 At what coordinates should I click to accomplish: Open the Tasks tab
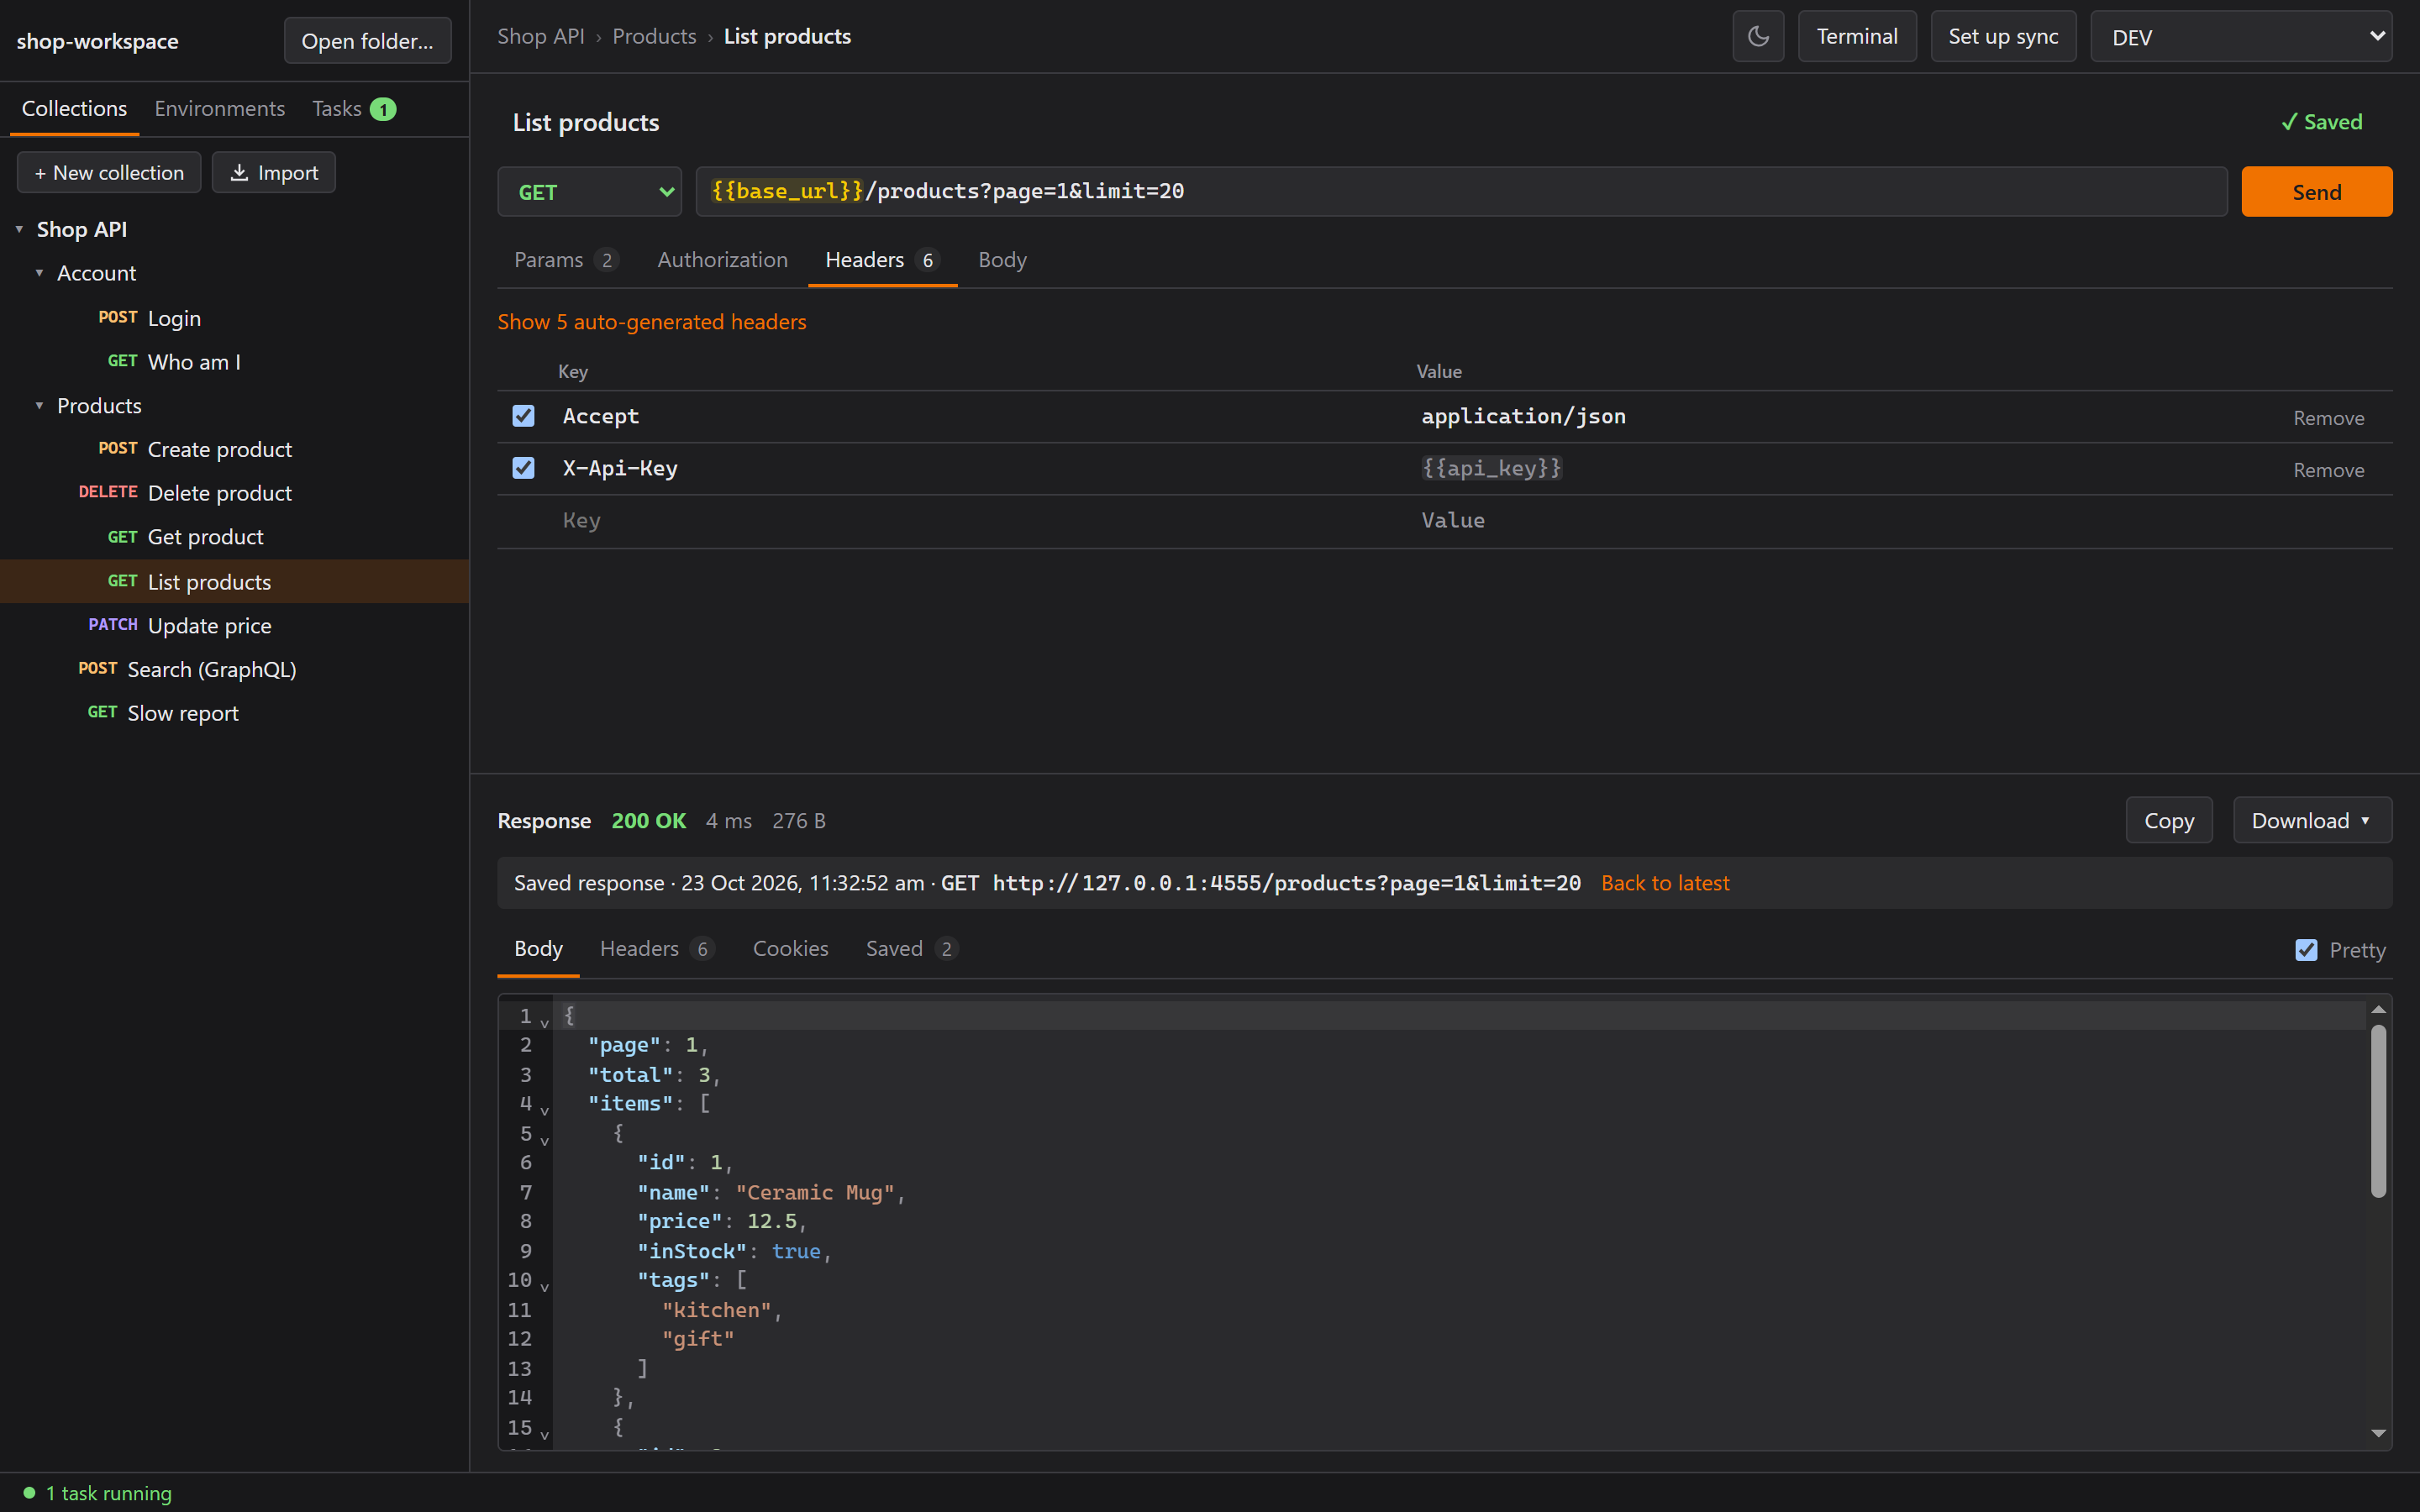[x=354, y=108]
